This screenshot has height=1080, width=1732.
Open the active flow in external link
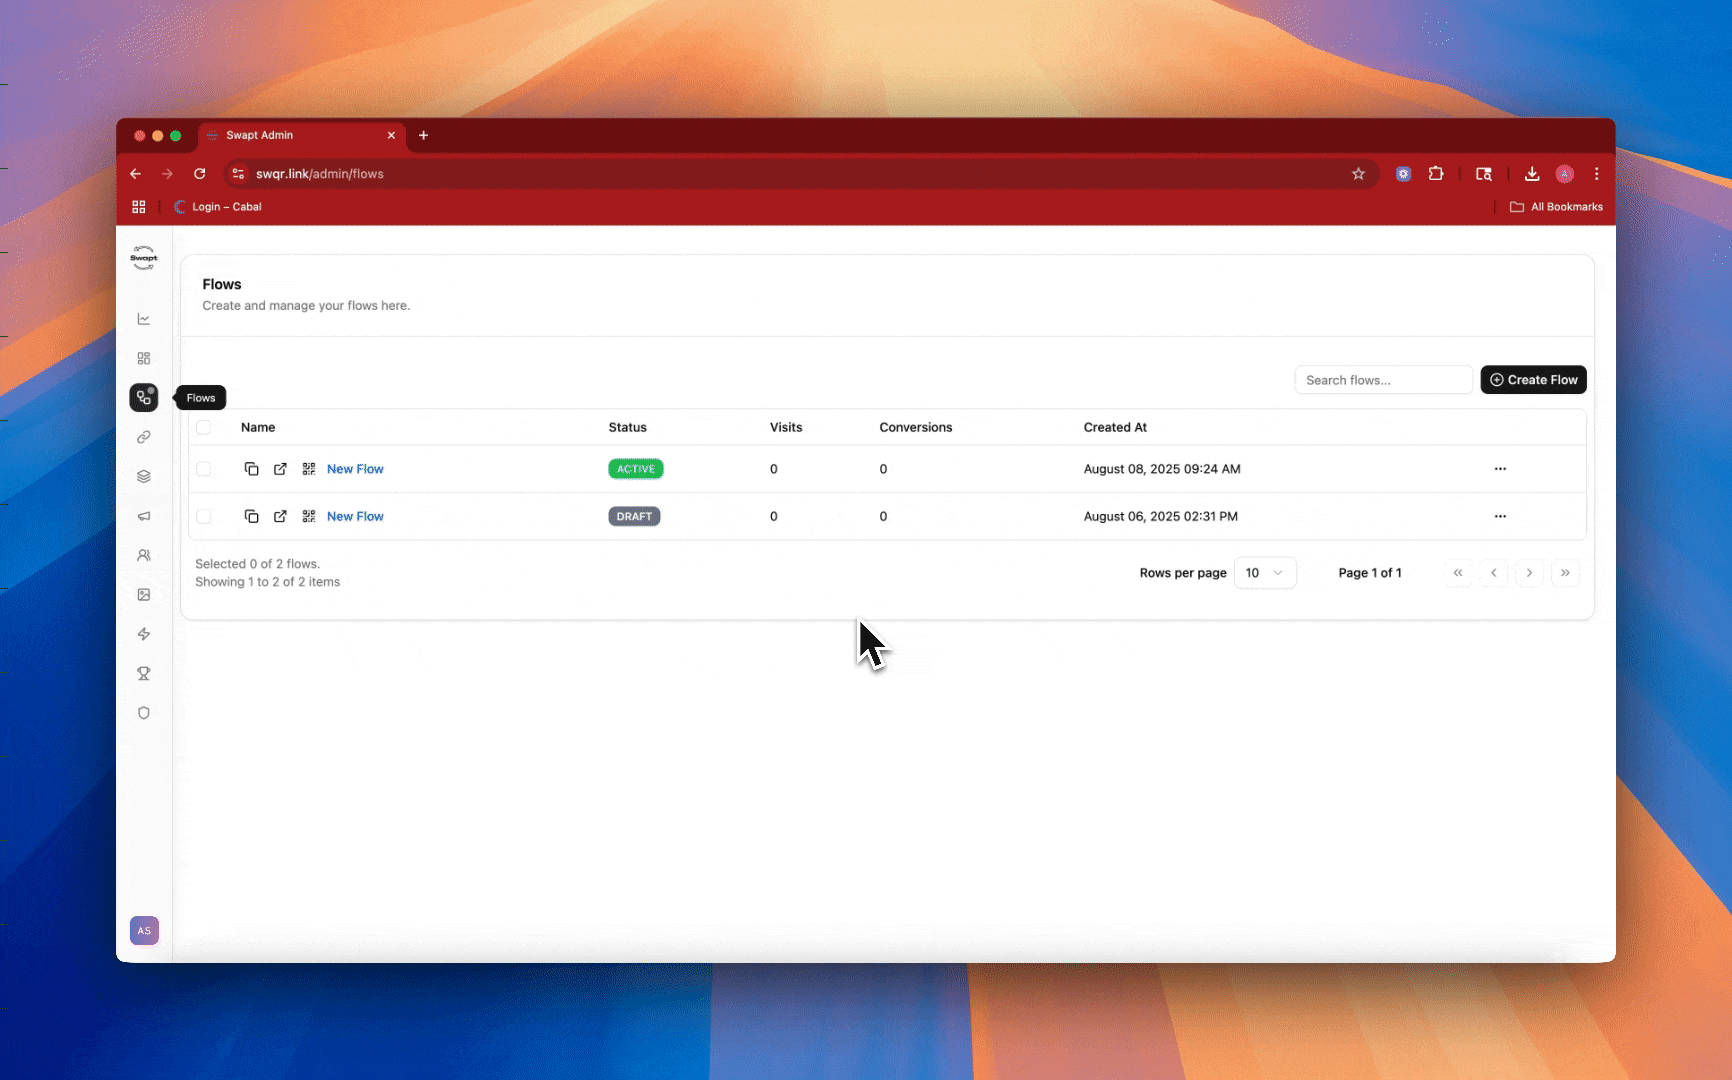280,469
